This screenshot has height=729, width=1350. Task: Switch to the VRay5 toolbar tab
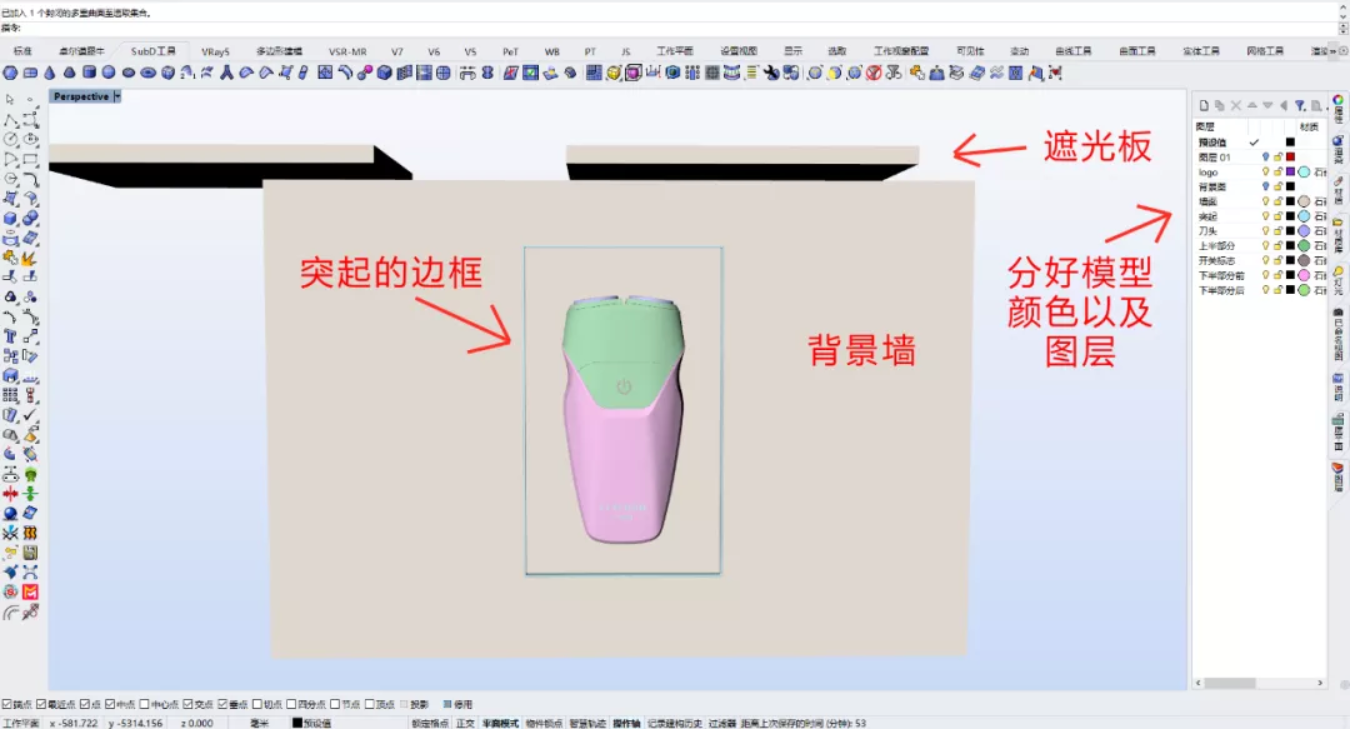click(x=215, y=51)
